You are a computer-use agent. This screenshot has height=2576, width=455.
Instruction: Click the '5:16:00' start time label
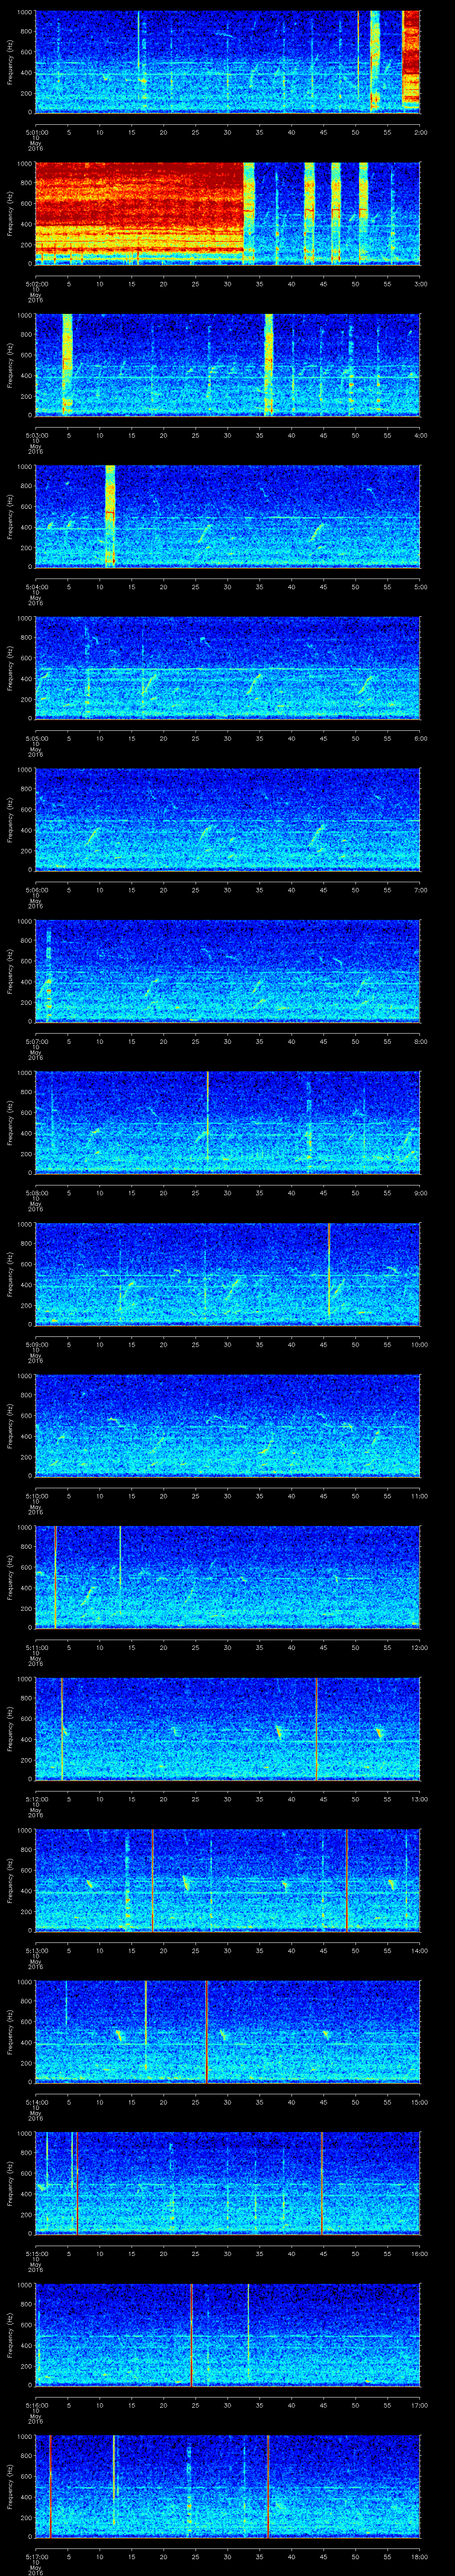37,2405
